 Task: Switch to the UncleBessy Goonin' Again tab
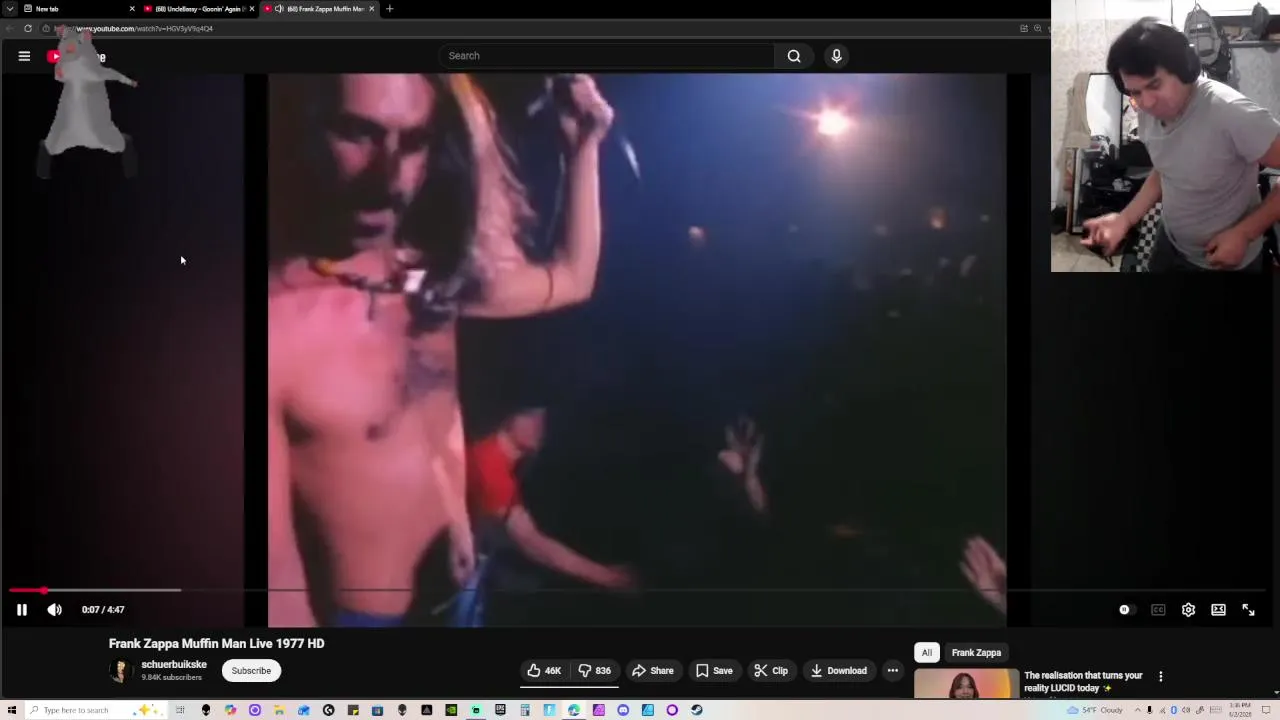coord(198,9)
